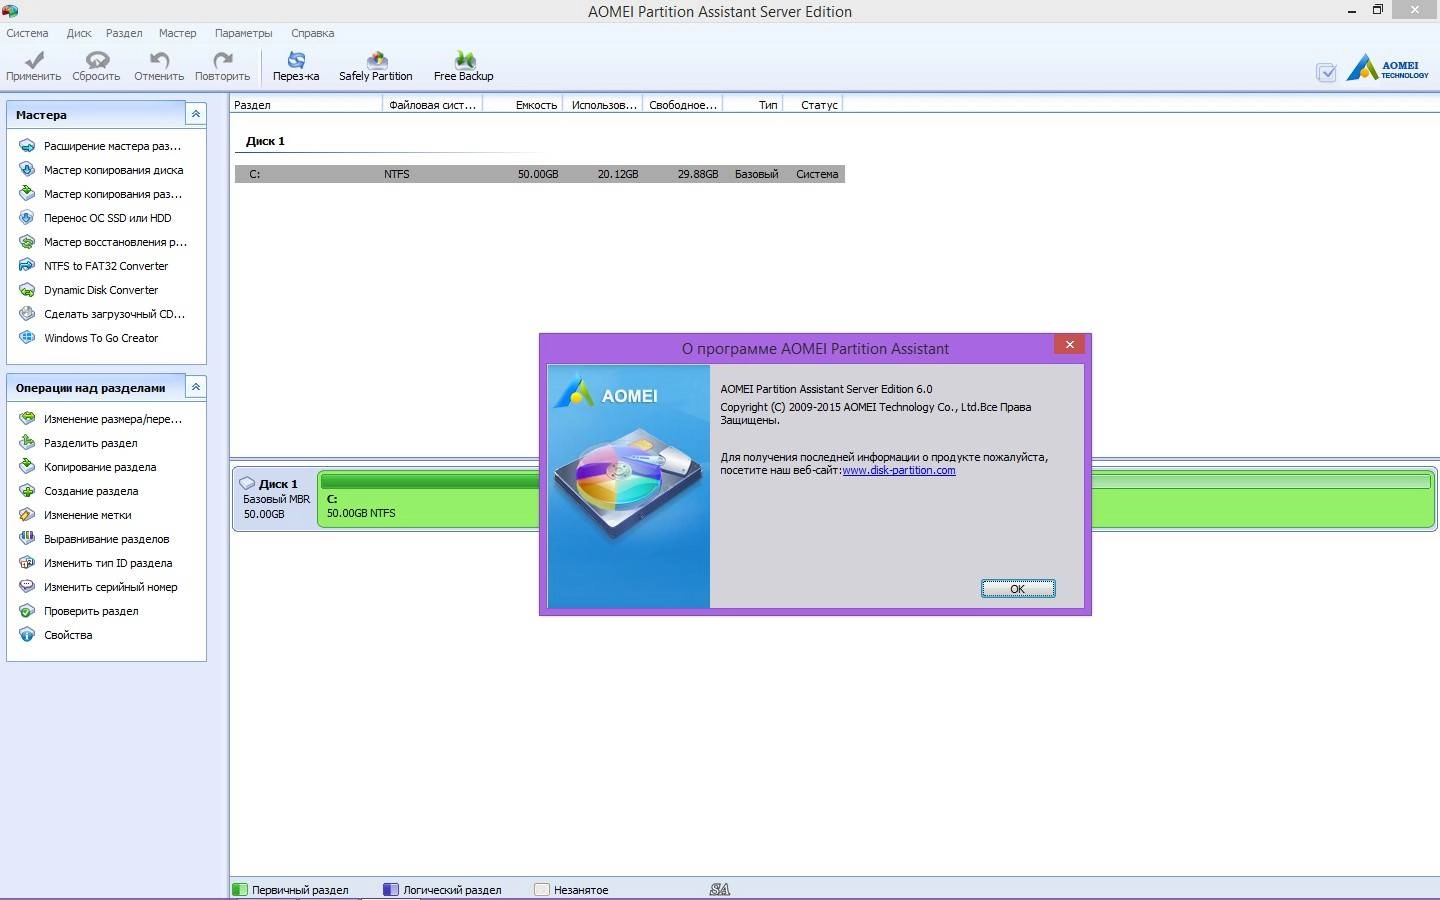Click OK in the about dialog

(x=1017, y=589)
